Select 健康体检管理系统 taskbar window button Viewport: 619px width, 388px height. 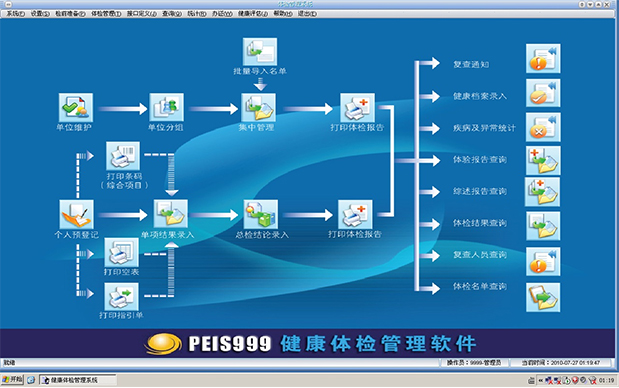(x=78, y=380)
